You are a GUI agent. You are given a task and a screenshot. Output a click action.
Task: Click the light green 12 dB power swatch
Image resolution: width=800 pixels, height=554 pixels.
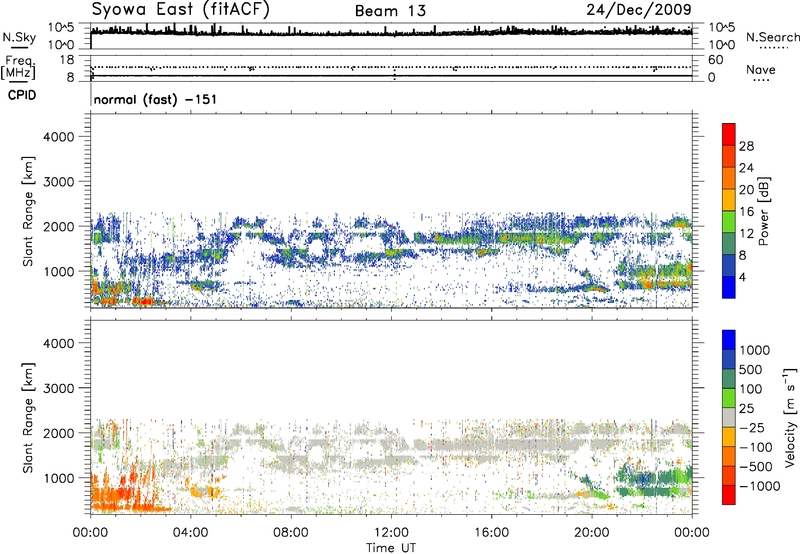(x=729, y=221)
